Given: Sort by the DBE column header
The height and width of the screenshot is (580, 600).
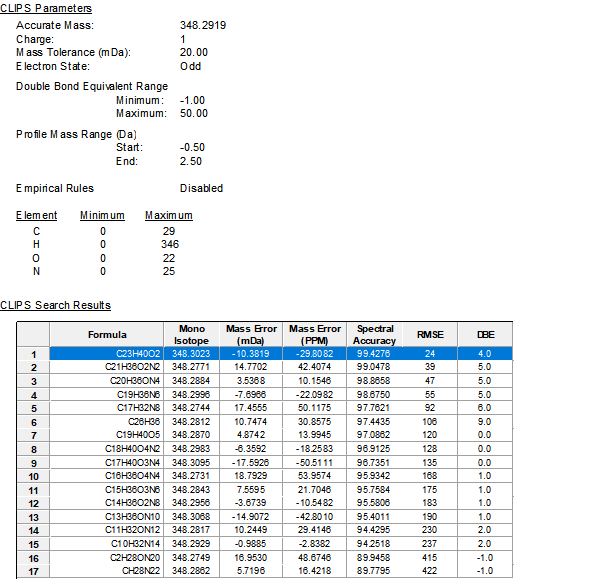Looking at the screenshot, I should [485, 335].
